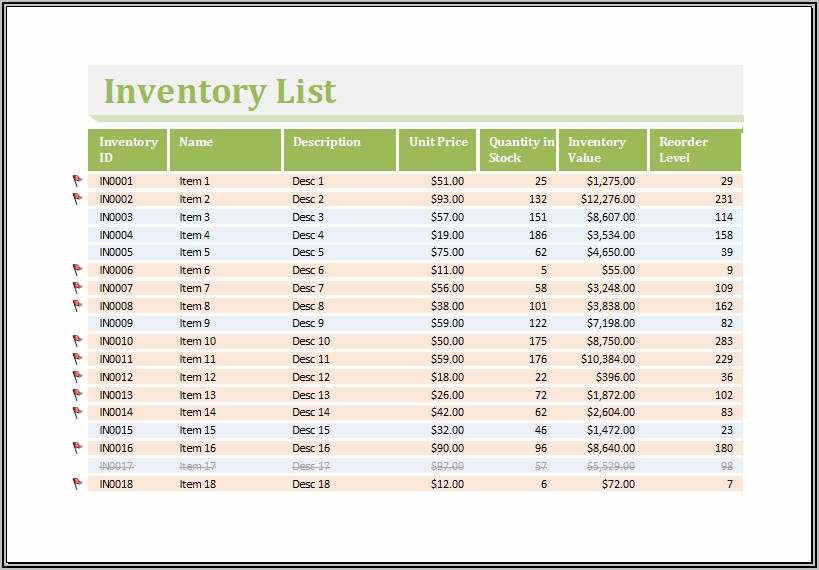This screenshot has height=570, width=819.
Task: Click the flag beside the IN0018 row
Action: (x=77, y=484)
